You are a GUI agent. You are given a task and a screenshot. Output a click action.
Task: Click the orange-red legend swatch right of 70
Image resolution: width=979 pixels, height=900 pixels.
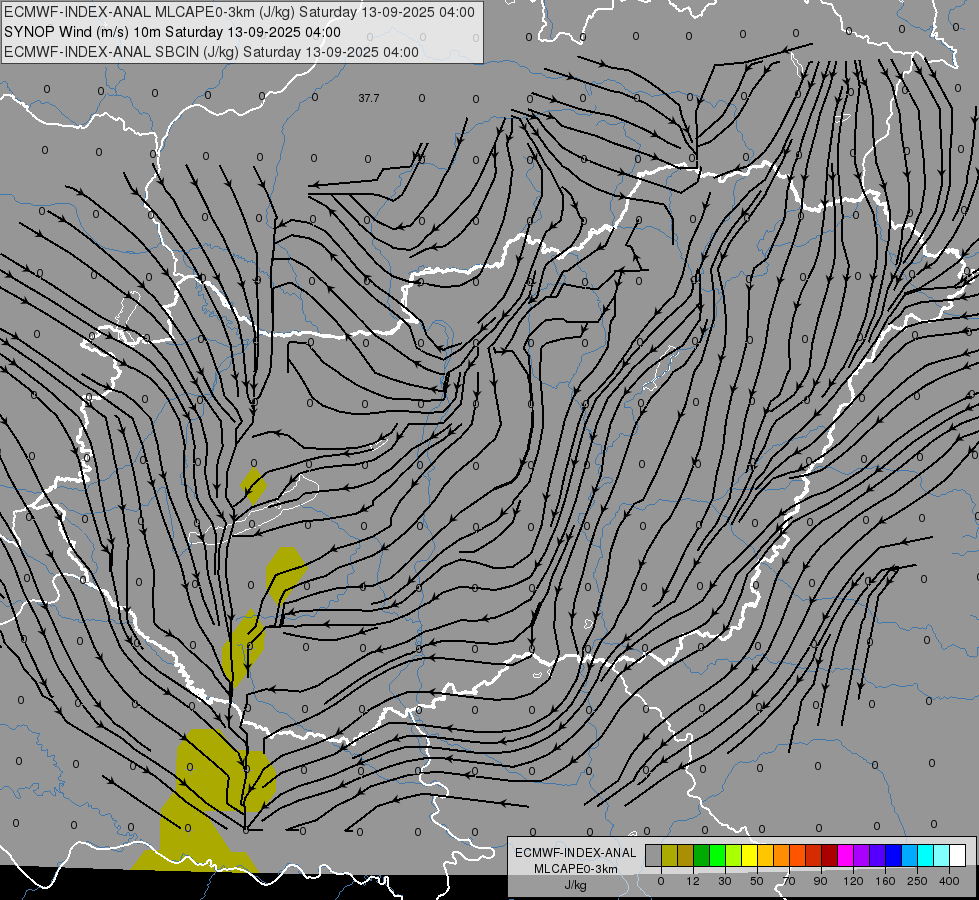tap(797, 855)
